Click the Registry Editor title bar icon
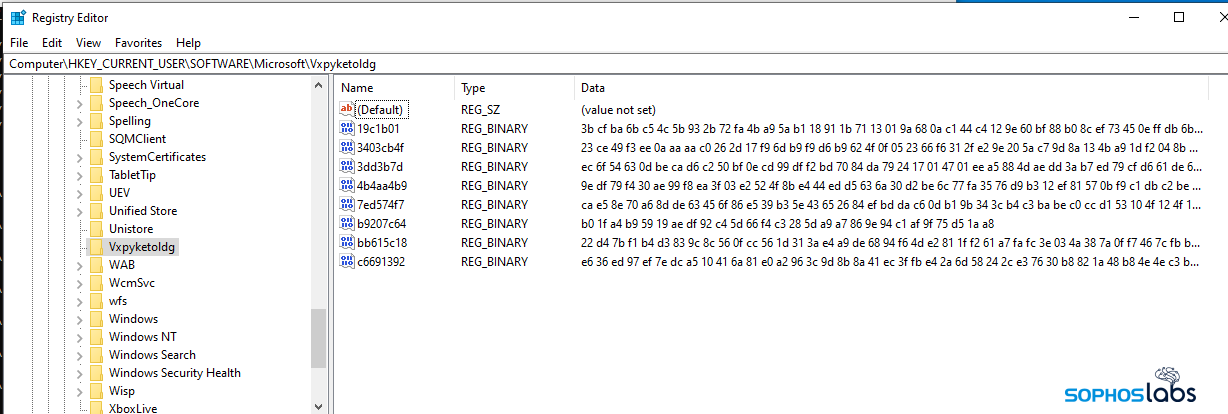 [x=18, y=17]
